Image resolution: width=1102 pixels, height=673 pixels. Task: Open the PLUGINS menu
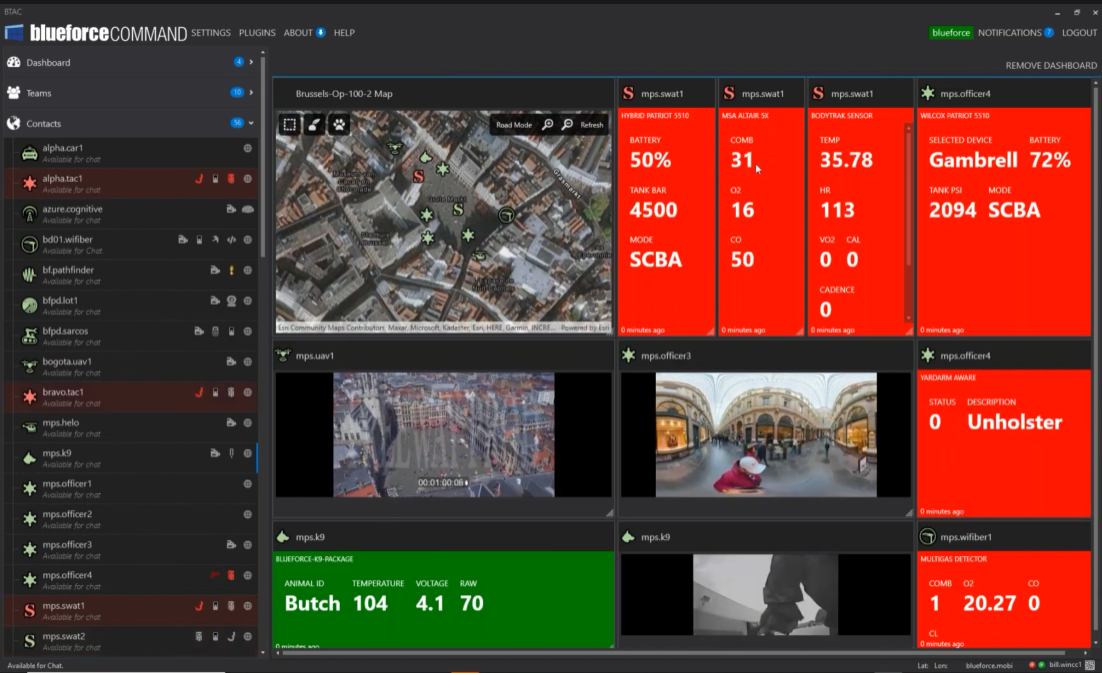click(257, 33)
